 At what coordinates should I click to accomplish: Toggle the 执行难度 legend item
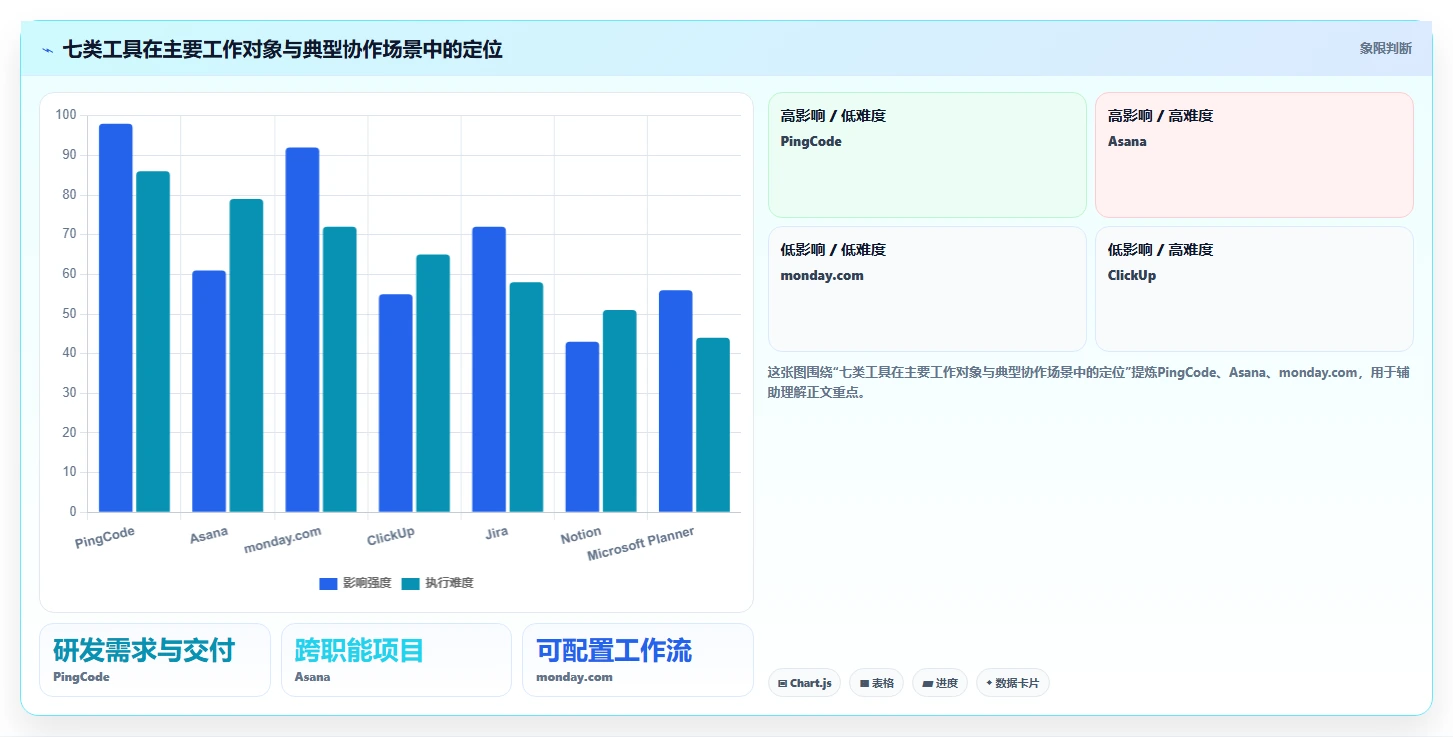click(x=437, y=583)
